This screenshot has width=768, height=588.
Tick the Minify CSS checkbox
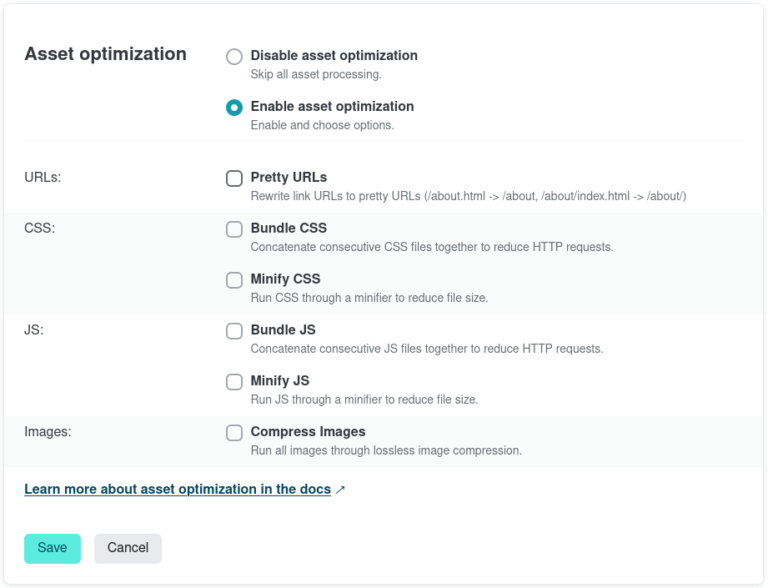point(234,281)
